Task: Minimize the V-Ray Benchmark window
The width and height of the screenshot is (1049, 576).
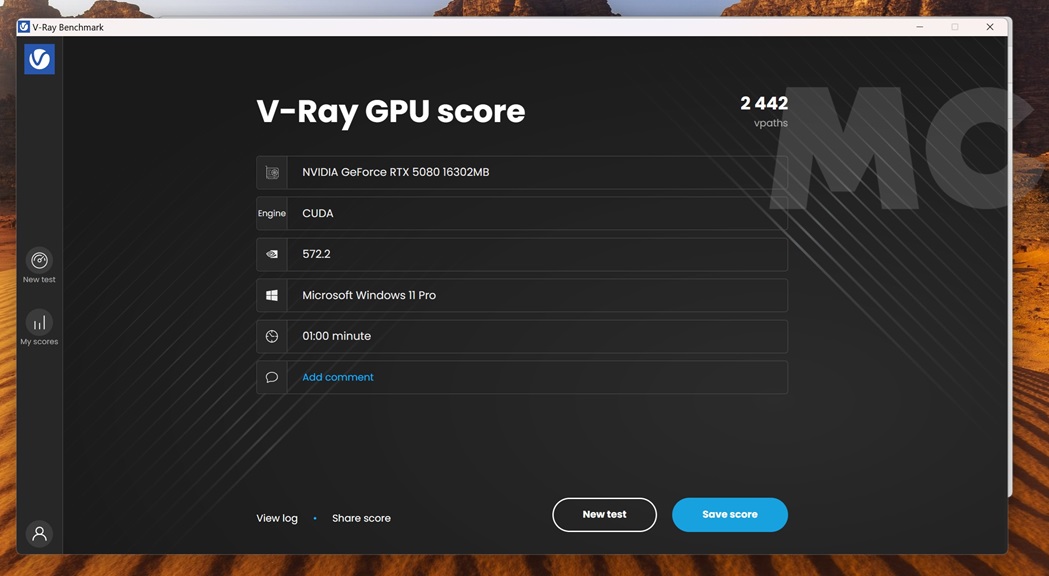Action: coord(919,27)
